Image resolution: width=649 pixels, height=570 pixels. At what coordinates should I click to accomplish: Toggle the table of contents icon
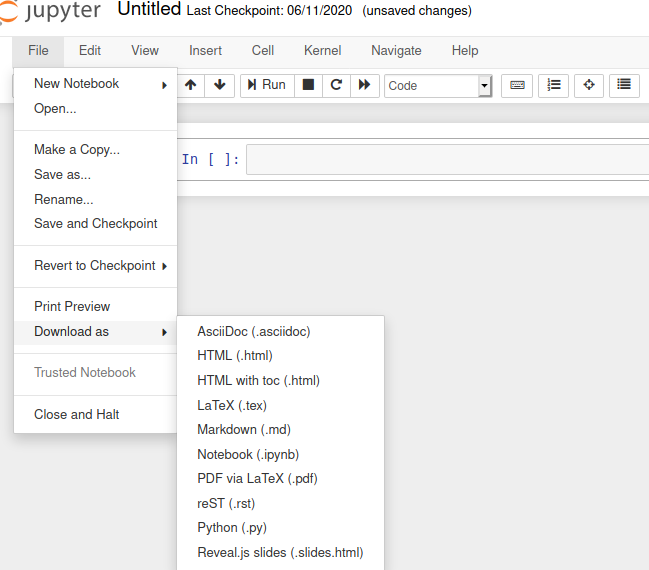(553, 85)
